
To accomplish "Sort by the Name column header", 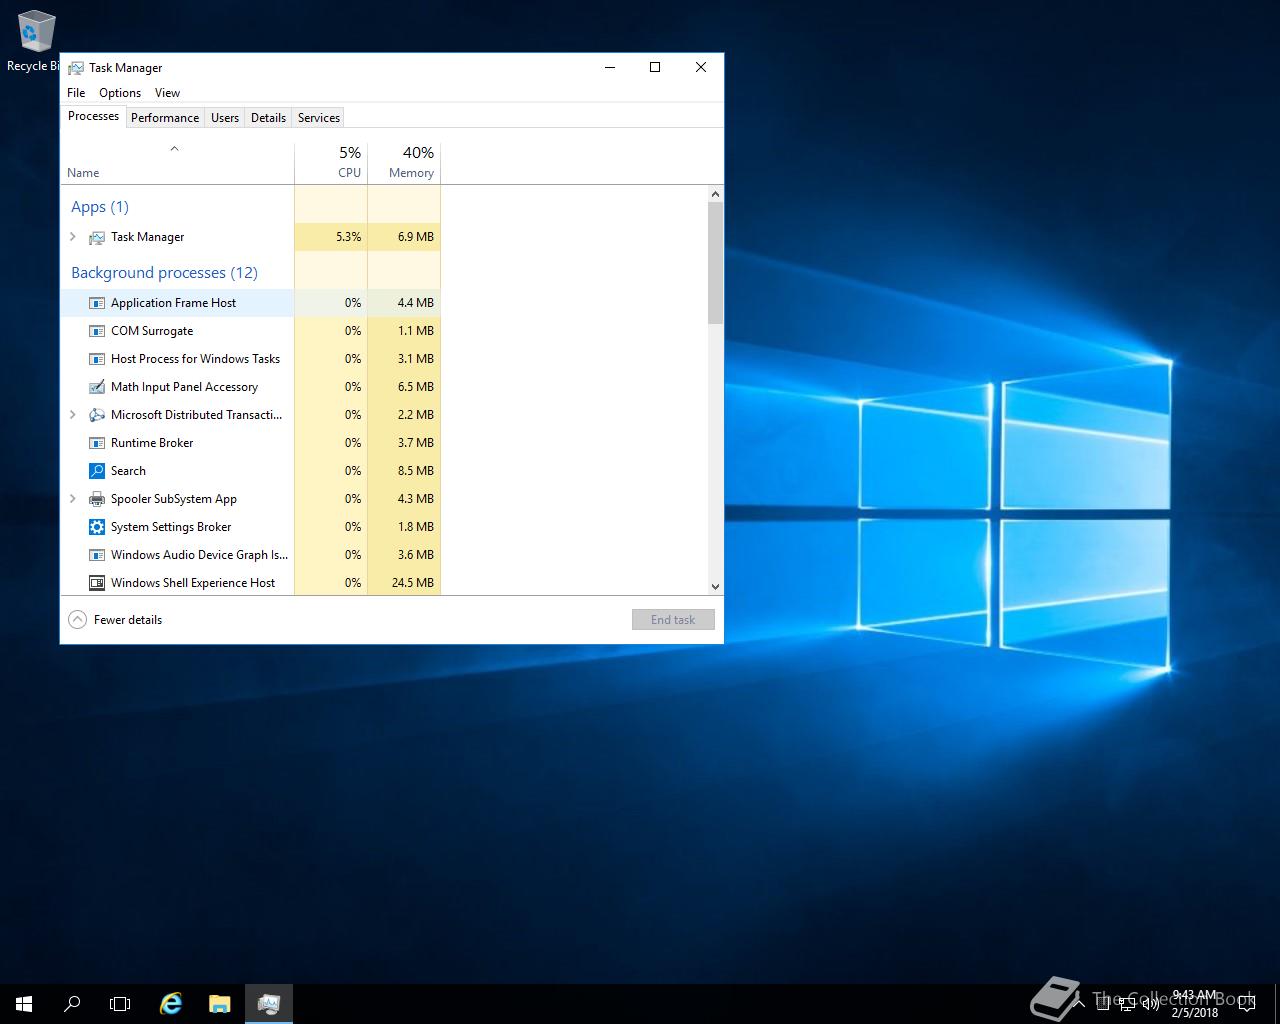I will coord(177,163).
